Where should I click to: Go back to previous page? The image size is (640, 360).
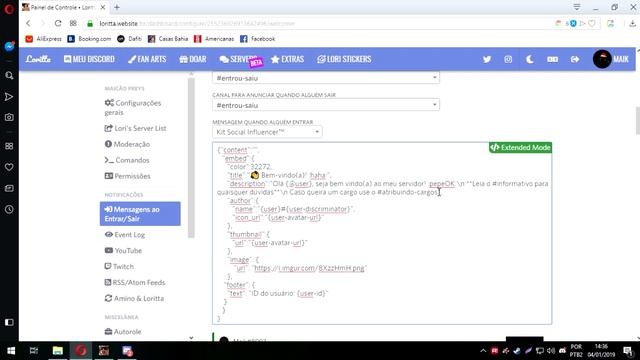tap(28, 23)
